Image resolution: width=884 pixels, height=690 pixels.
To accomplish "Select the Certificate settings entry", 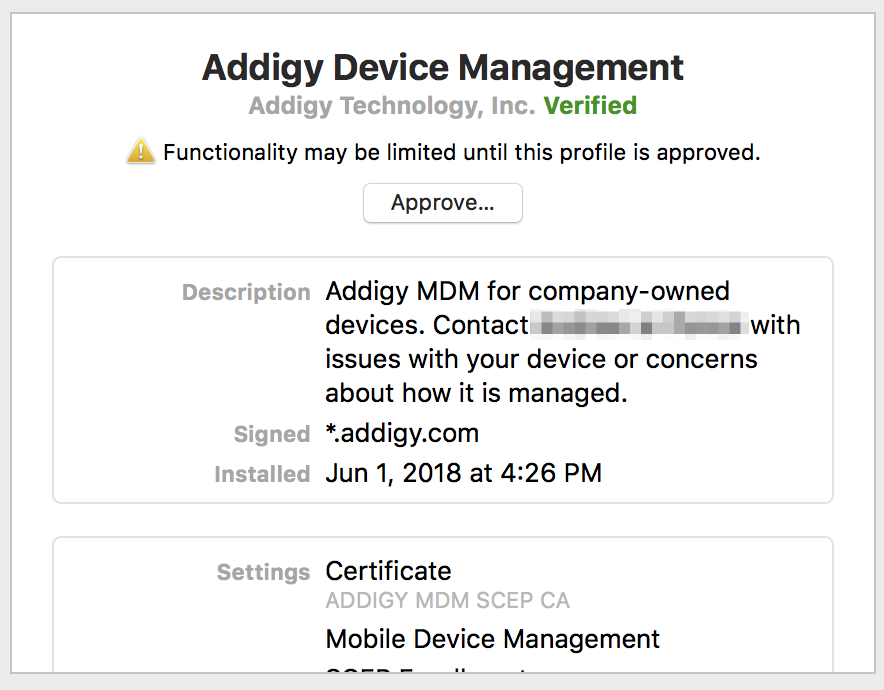I will pos(388,571).
